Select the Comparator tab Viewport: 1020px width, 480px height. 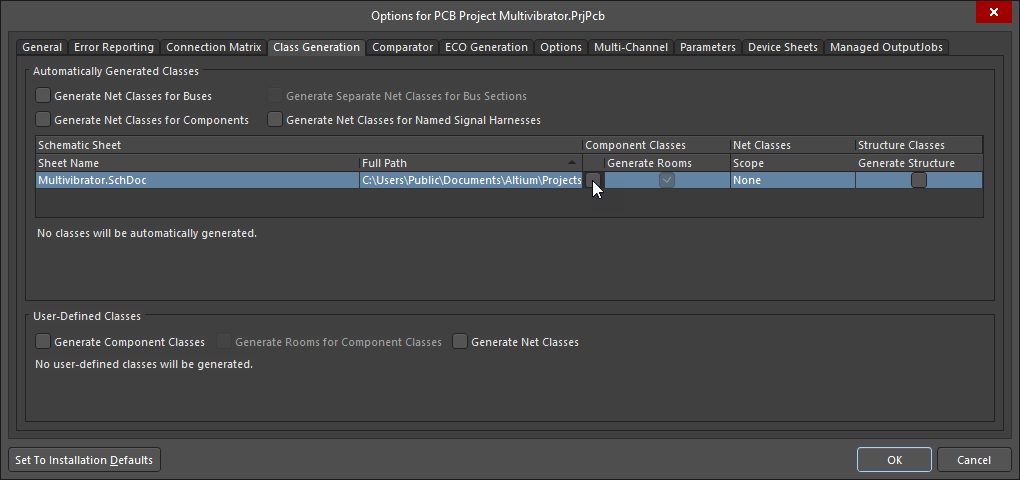[402, 47]
